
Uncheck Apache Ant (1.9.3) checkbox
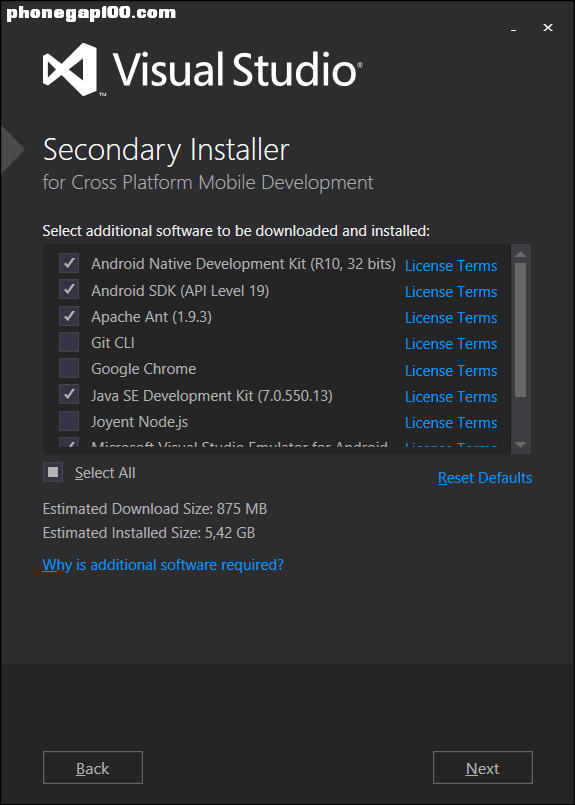69,316
